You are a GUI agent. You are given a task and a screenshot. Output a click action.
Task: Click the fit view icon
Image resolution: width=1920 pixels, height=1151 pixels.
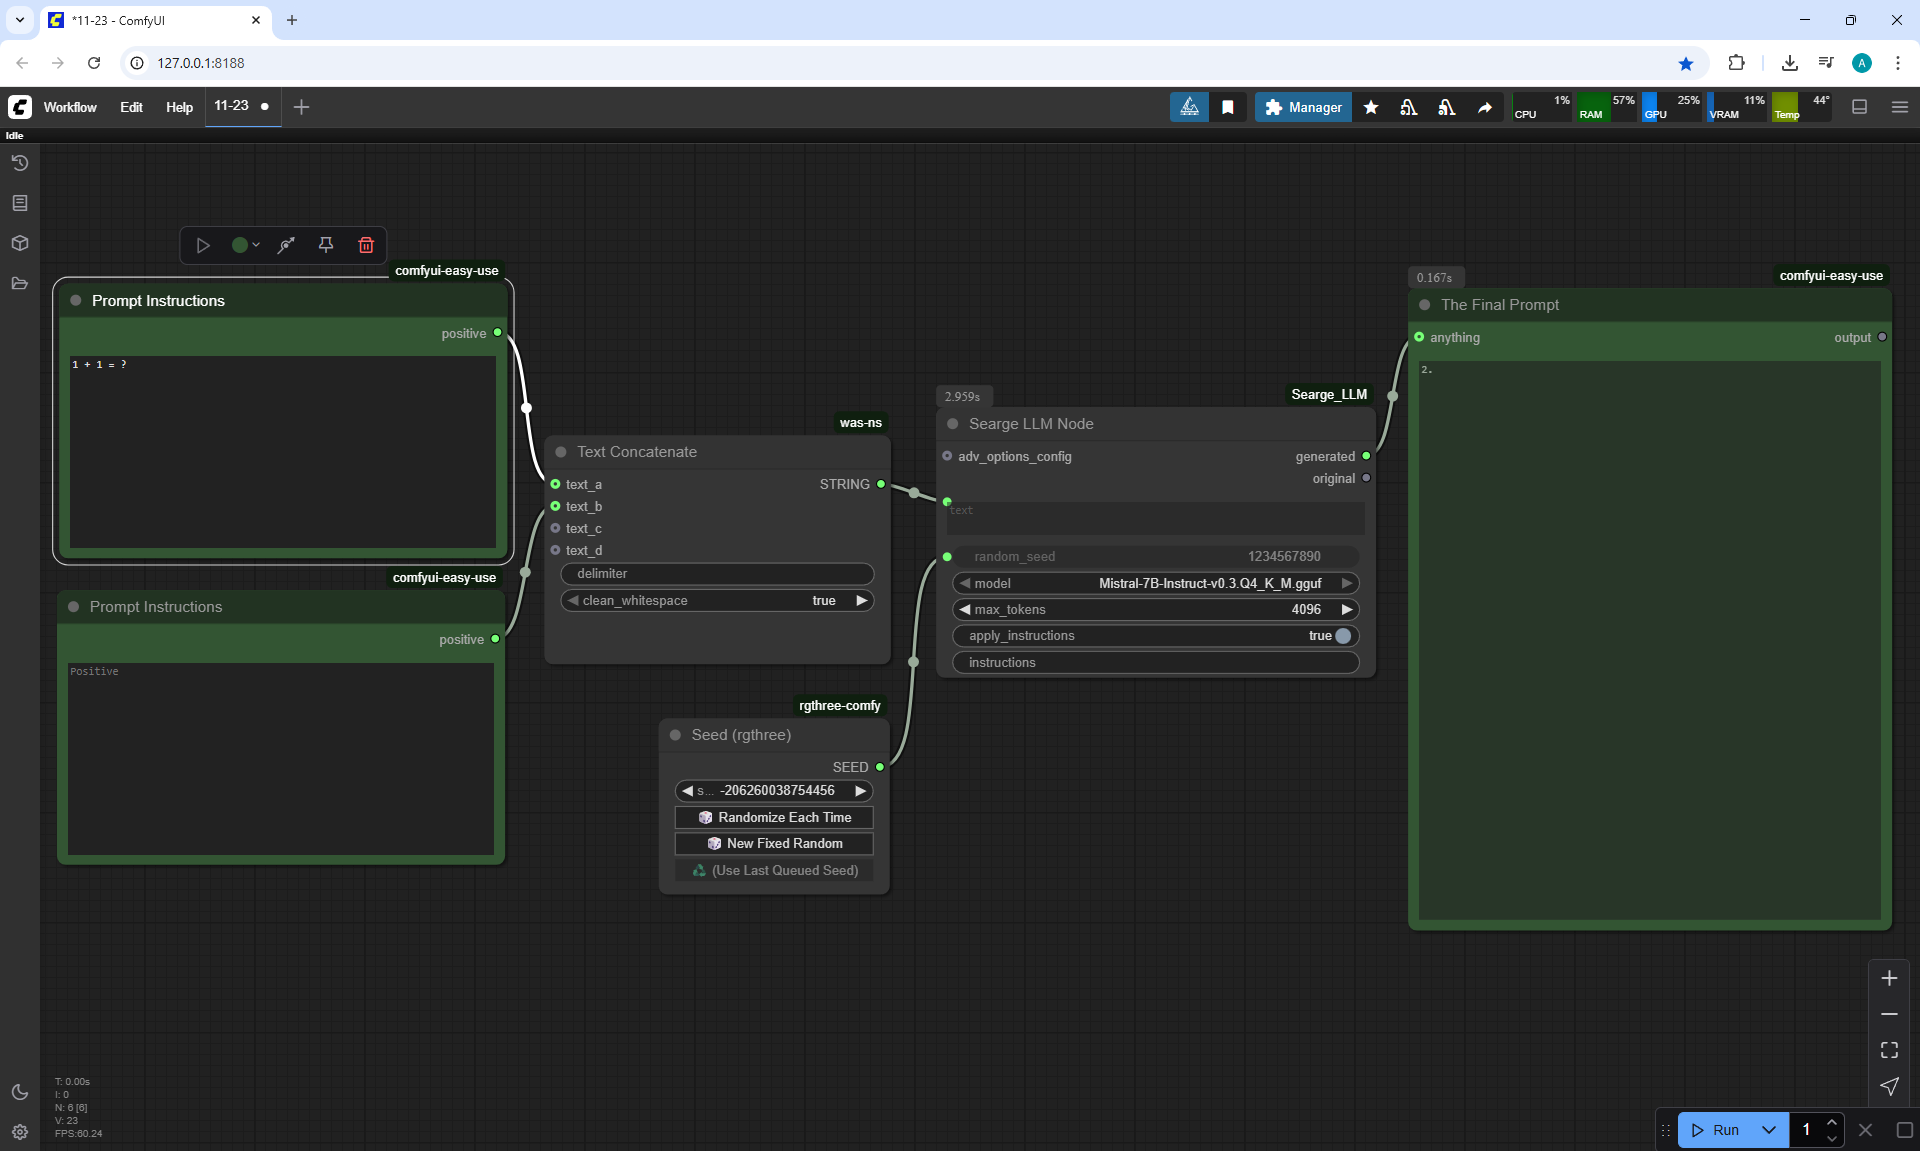pyautogui.click(x=1889, y=1050)
